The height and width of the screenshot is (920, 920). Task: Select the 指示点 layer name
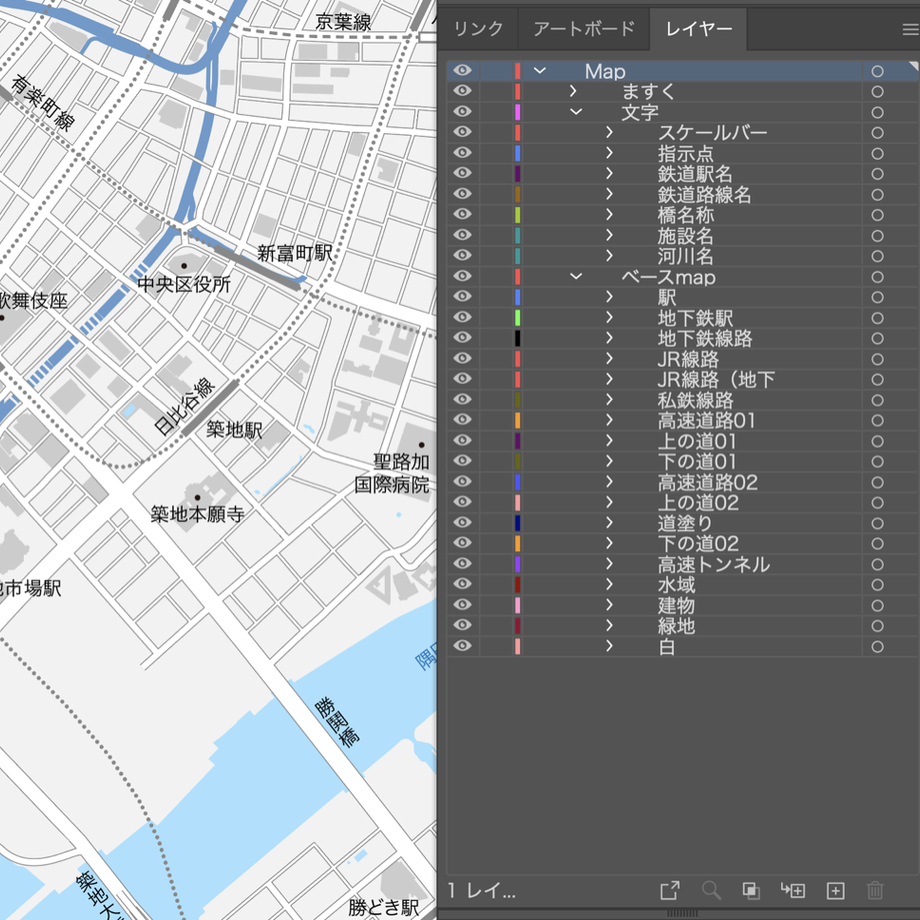(685, 153)
